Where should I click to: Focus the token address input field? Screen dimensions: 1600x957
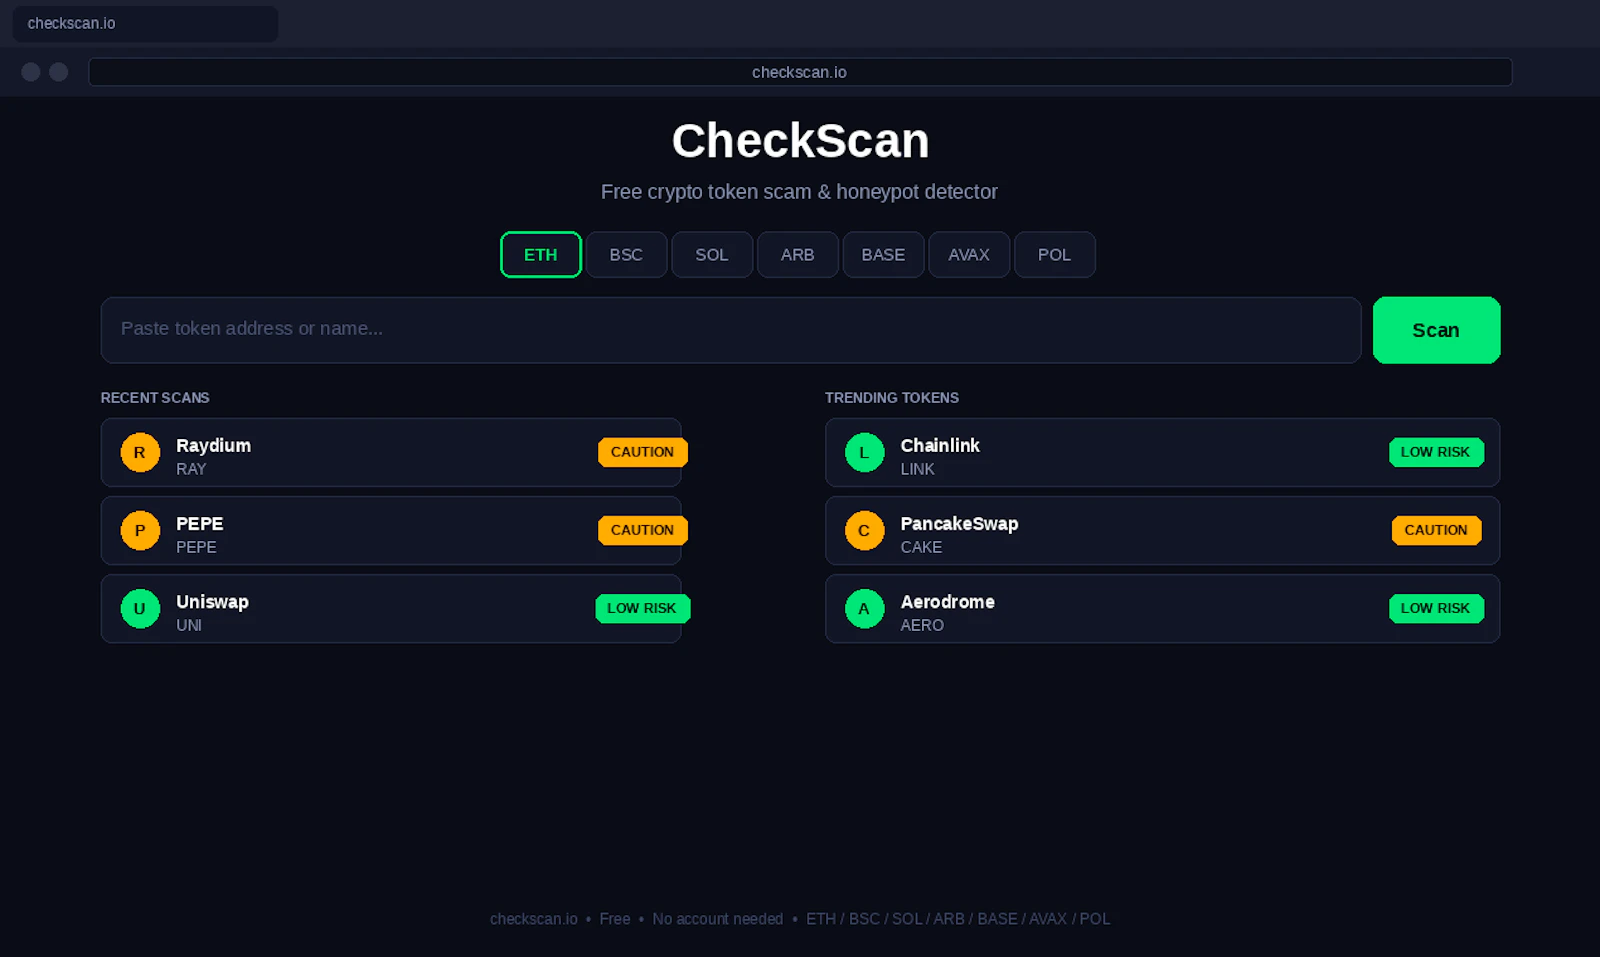(x=730, y=330)
